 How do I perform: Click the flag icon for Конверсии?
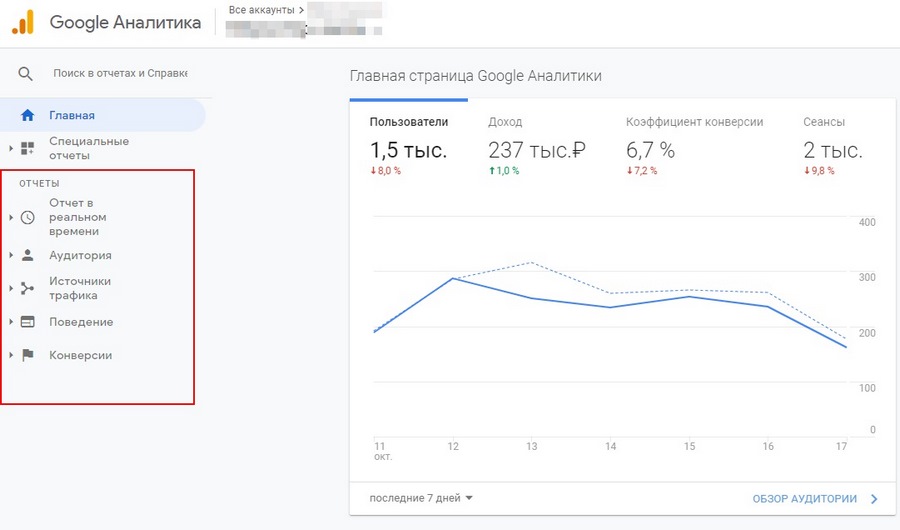pyautogui.click(x=27, y=355)
